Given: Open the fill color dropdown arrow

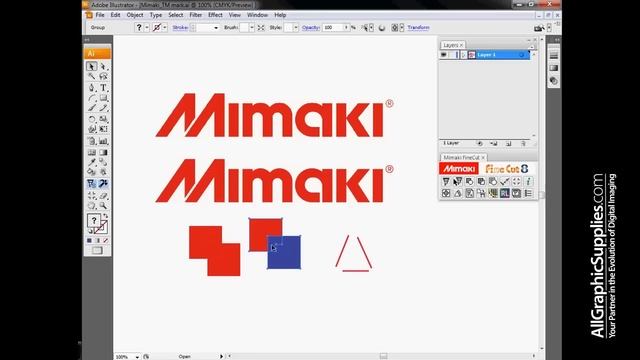Looking at the screenshot, I should 147,27.
